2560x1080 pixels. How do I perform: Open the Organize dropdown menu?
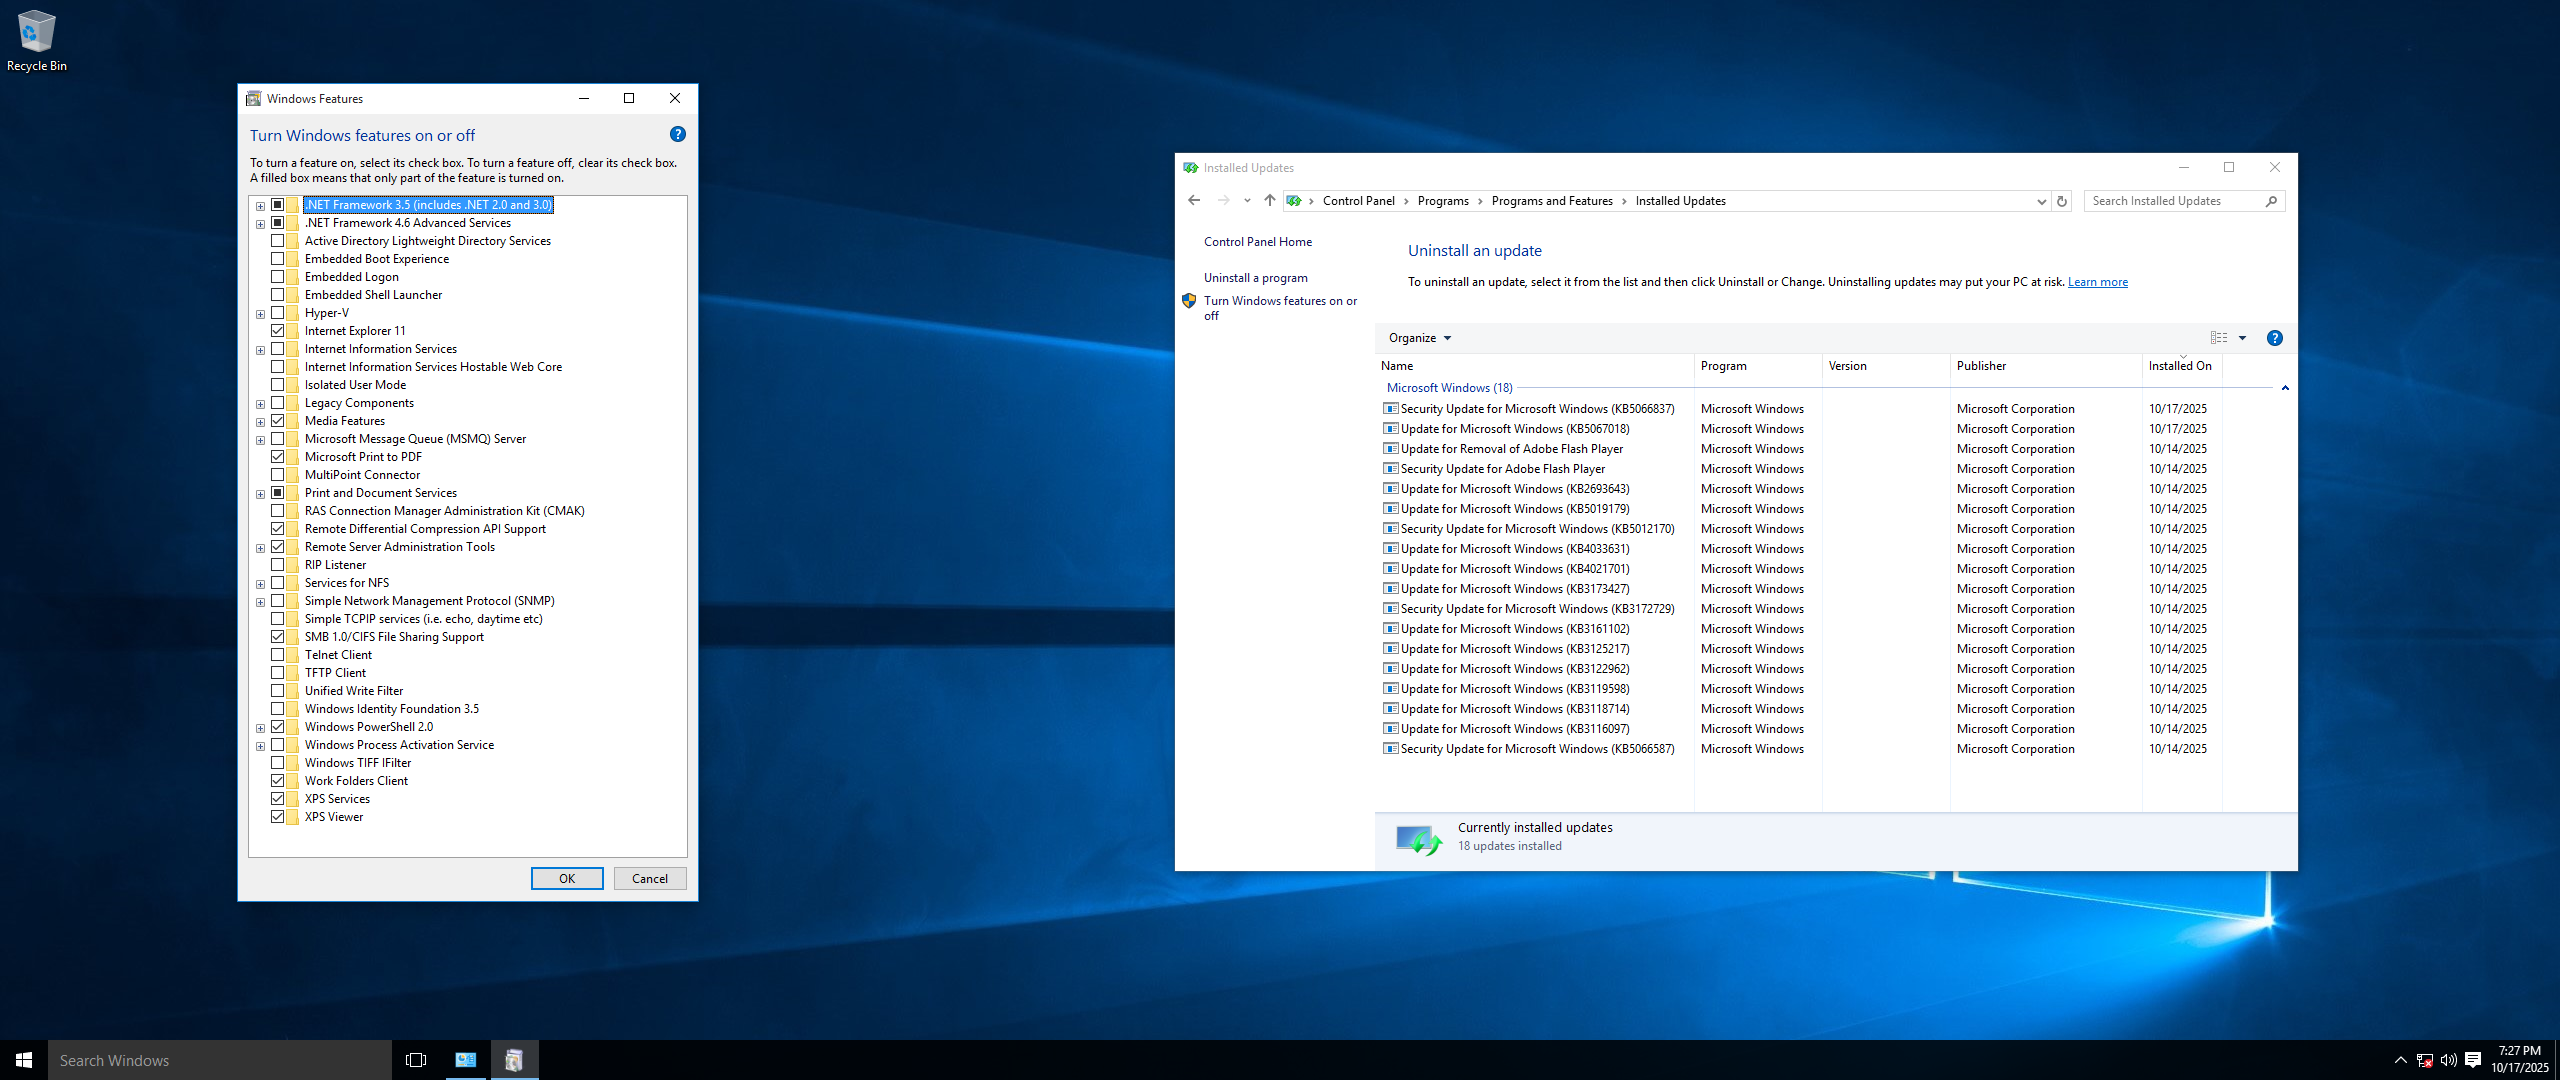click(1418, 338)
